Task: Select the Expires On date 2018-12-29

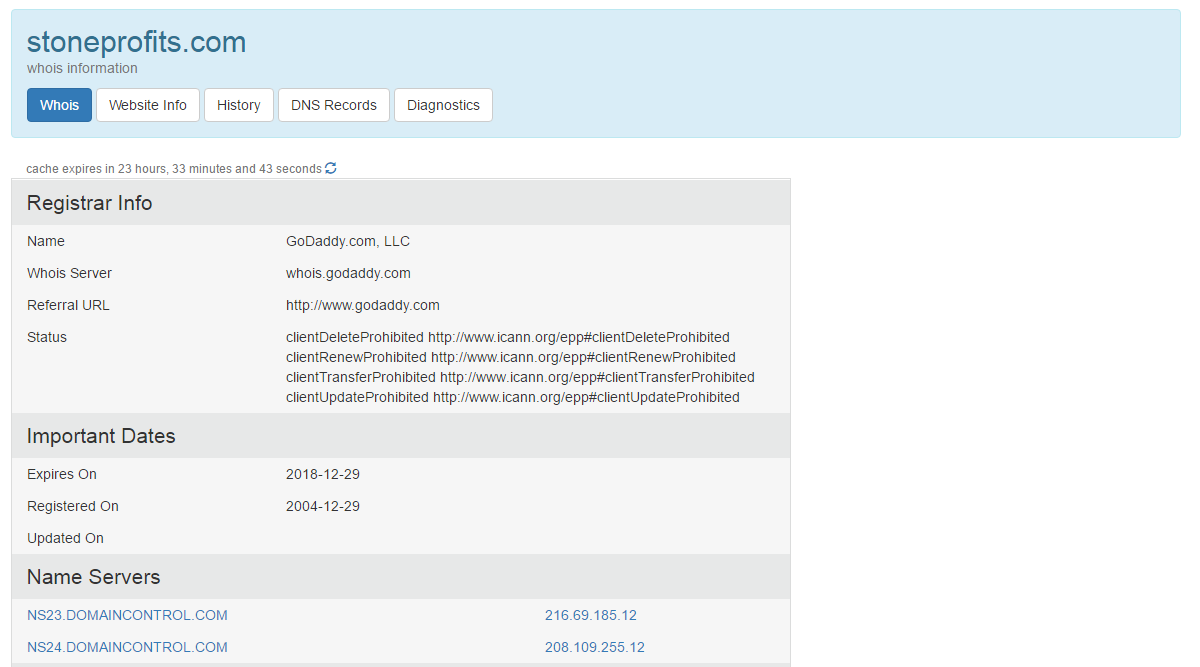Action: click(x=322, y=474)
